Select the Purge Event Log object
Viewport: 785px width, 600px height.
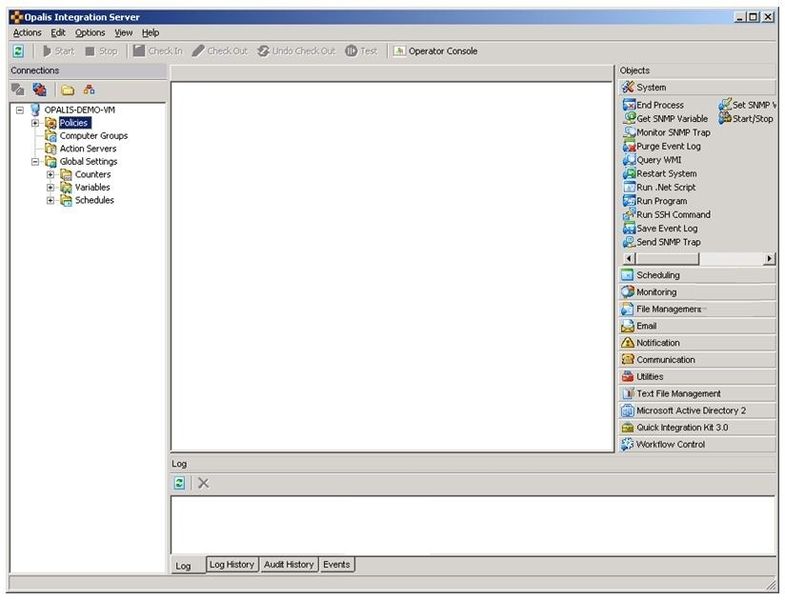pyautogui.click(x=662, y=146)
